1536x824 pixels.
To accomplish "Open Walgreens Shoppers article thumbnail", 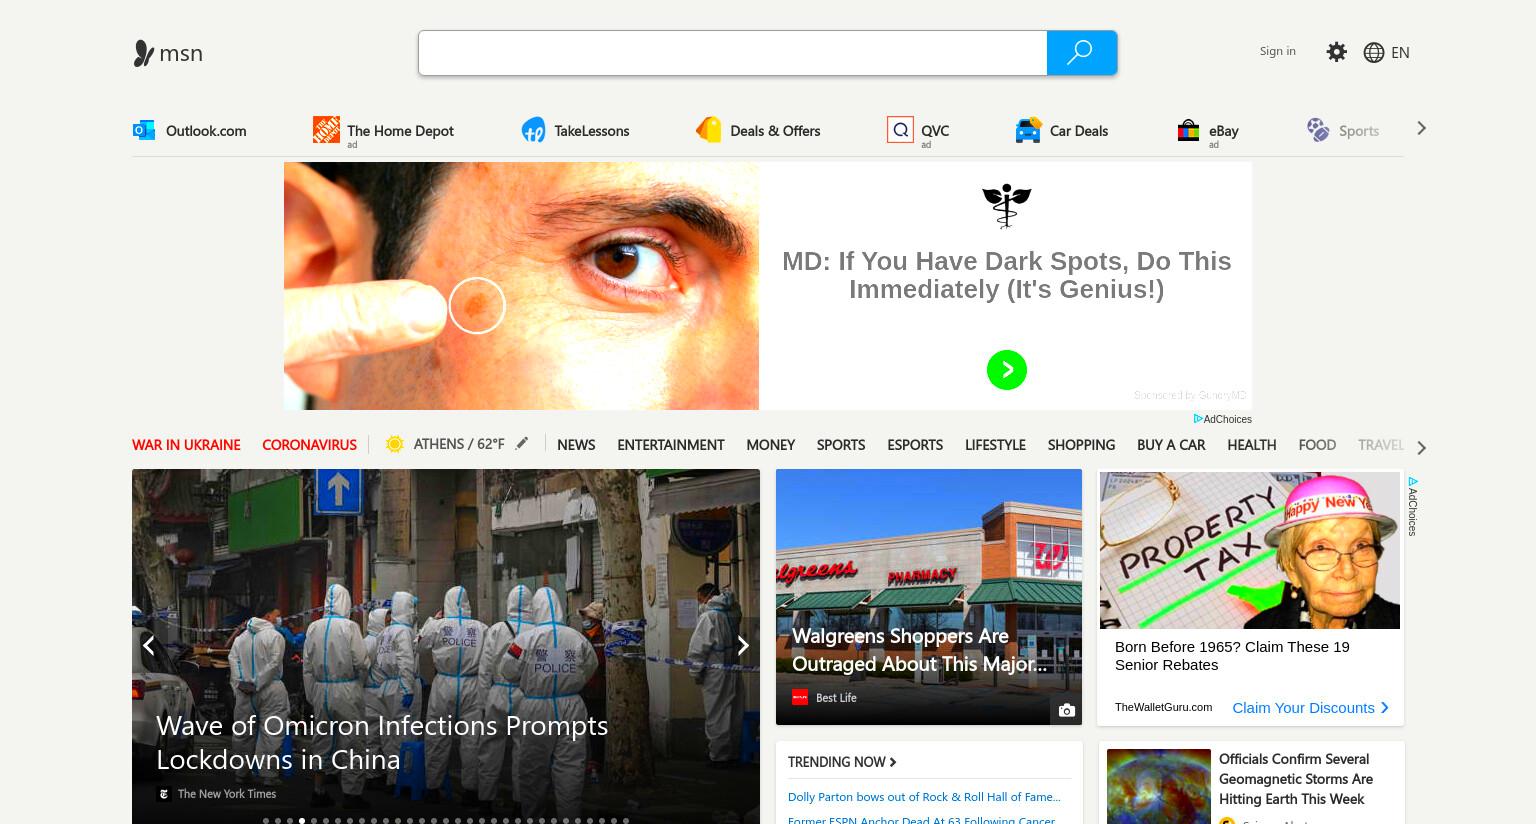I will [x=928, y=596].
